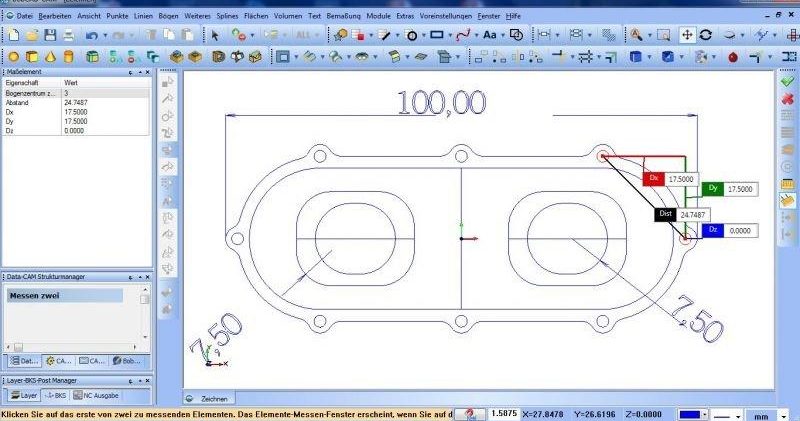
Task: Confirm with the green checkmark icon
Action: [x=787, y=81]
